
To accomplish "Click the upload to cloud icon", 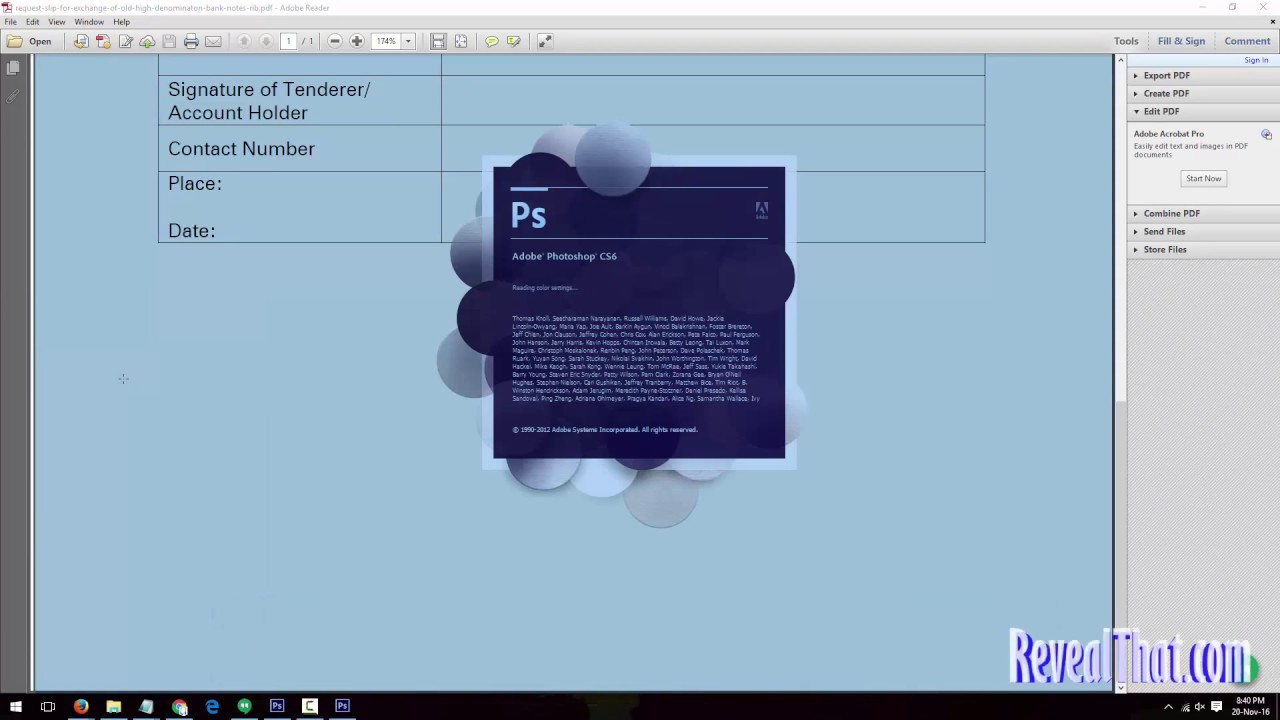I will pyautogui.click(x=147, y=41).
